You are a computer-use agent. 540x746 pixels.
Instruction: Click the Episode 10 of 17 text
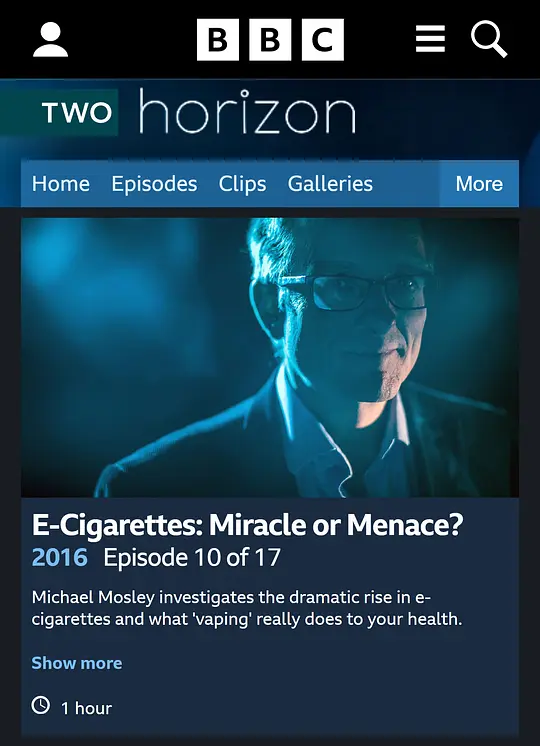click(x=192, y=558)
